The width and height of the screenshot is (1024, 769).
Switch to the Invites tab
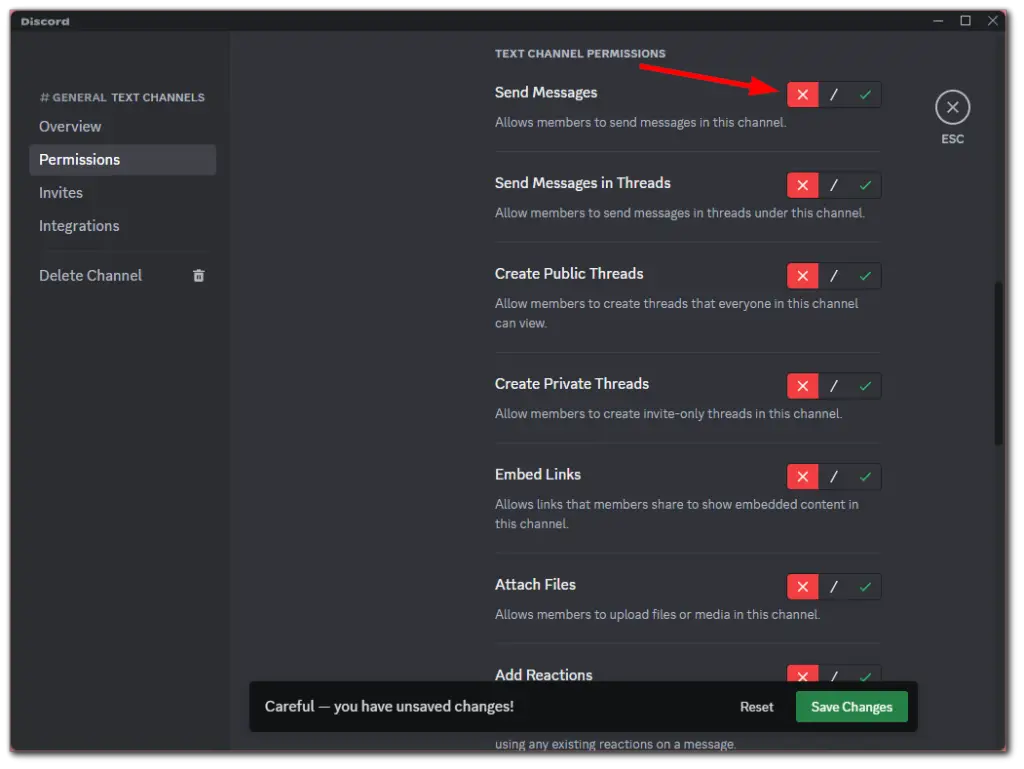click(61, 192)
